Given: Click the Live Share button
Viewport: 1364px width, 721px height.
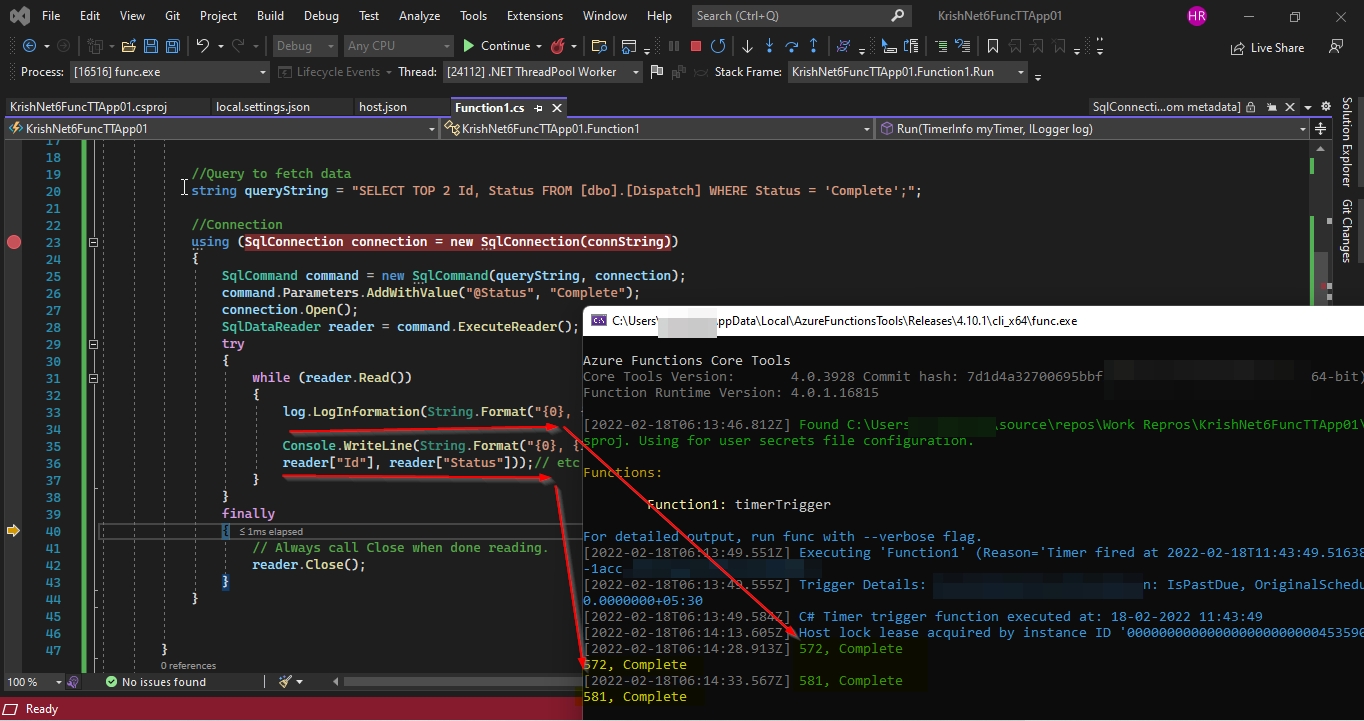Looking at the screenshot, I should pyautogui.click(x=1267, y=47).
